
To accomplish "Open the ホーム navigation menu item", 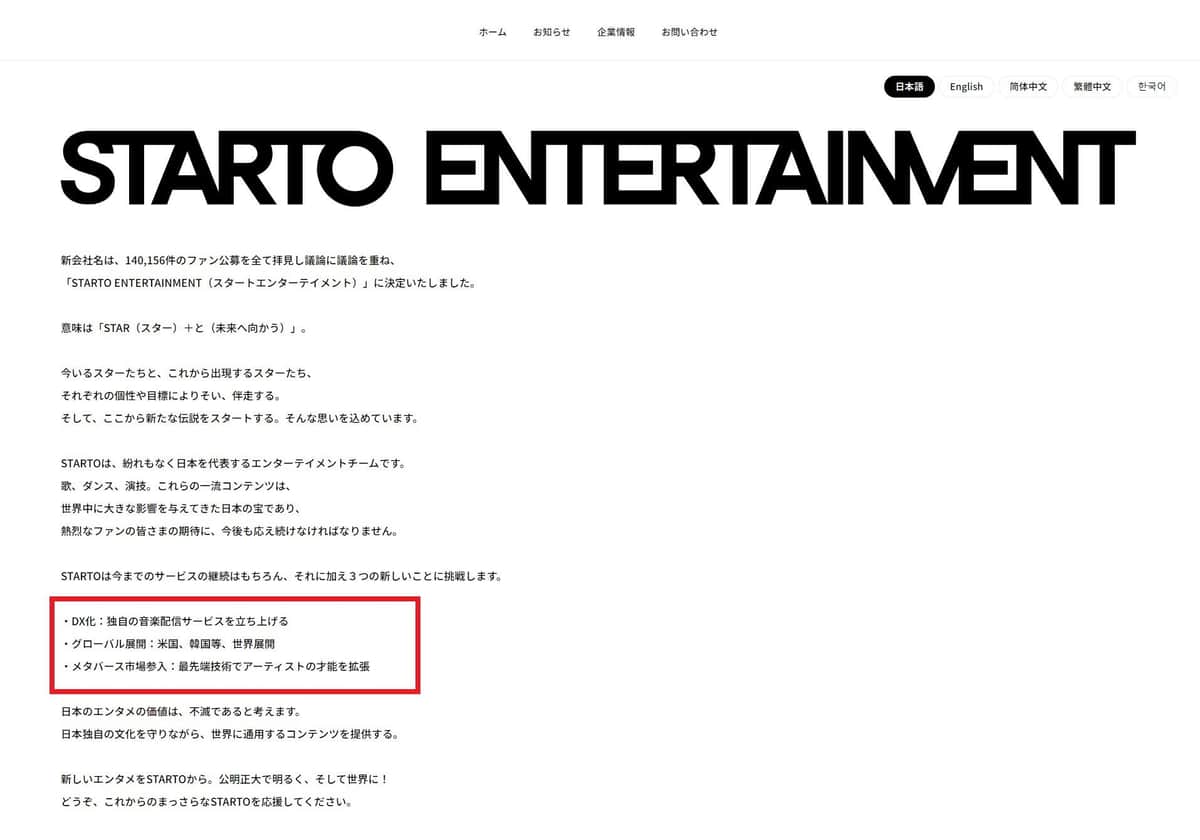I will (x=491, y=31).
